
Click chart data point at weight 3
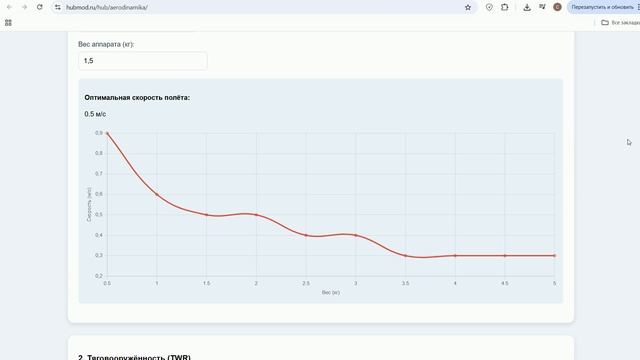click(356, 235)
